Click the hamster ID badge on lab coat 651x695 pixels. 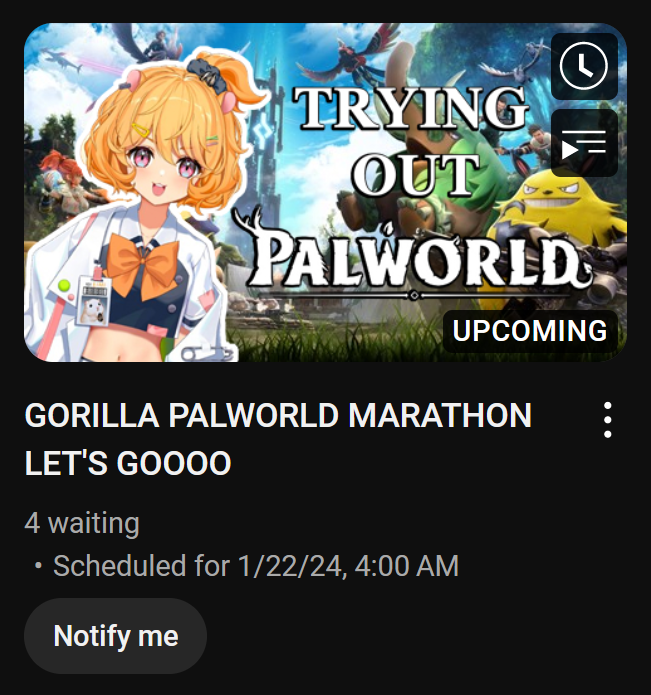click(93, 301)
